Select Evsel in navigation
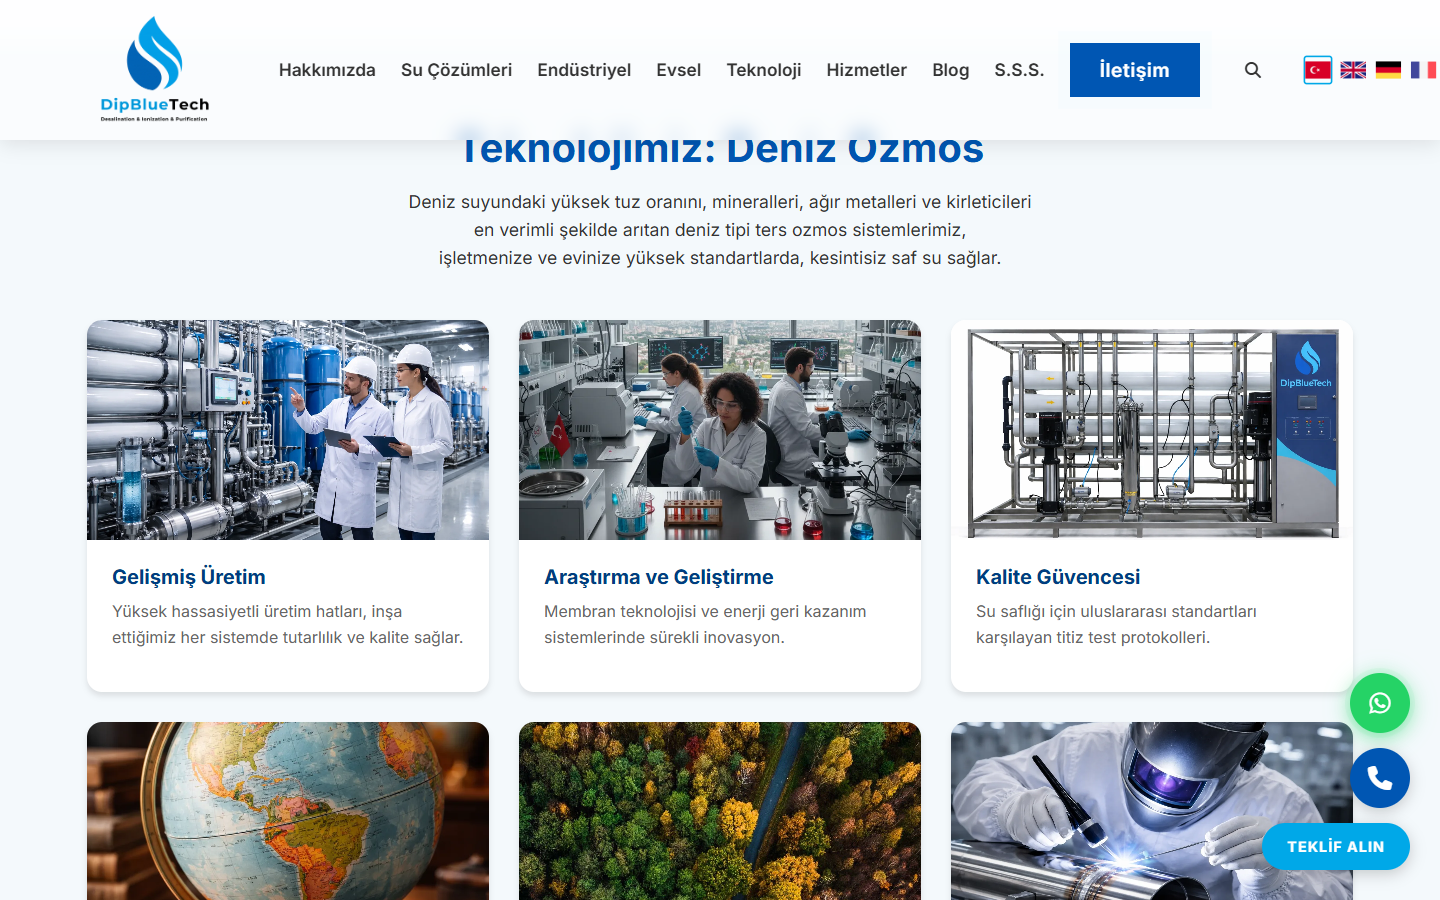The width and height of the screenshot is (1440, 900). [678, 70]
